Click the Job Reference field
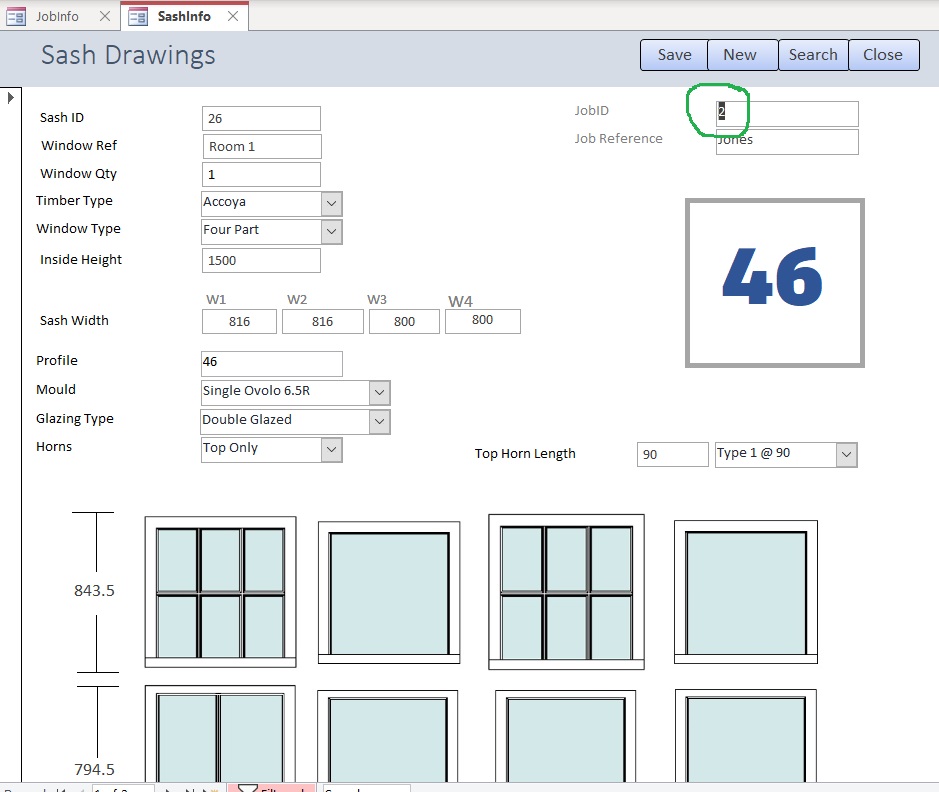Image resolution: width=939 pixels, height=792 pixels. click(x=787, y=142)
